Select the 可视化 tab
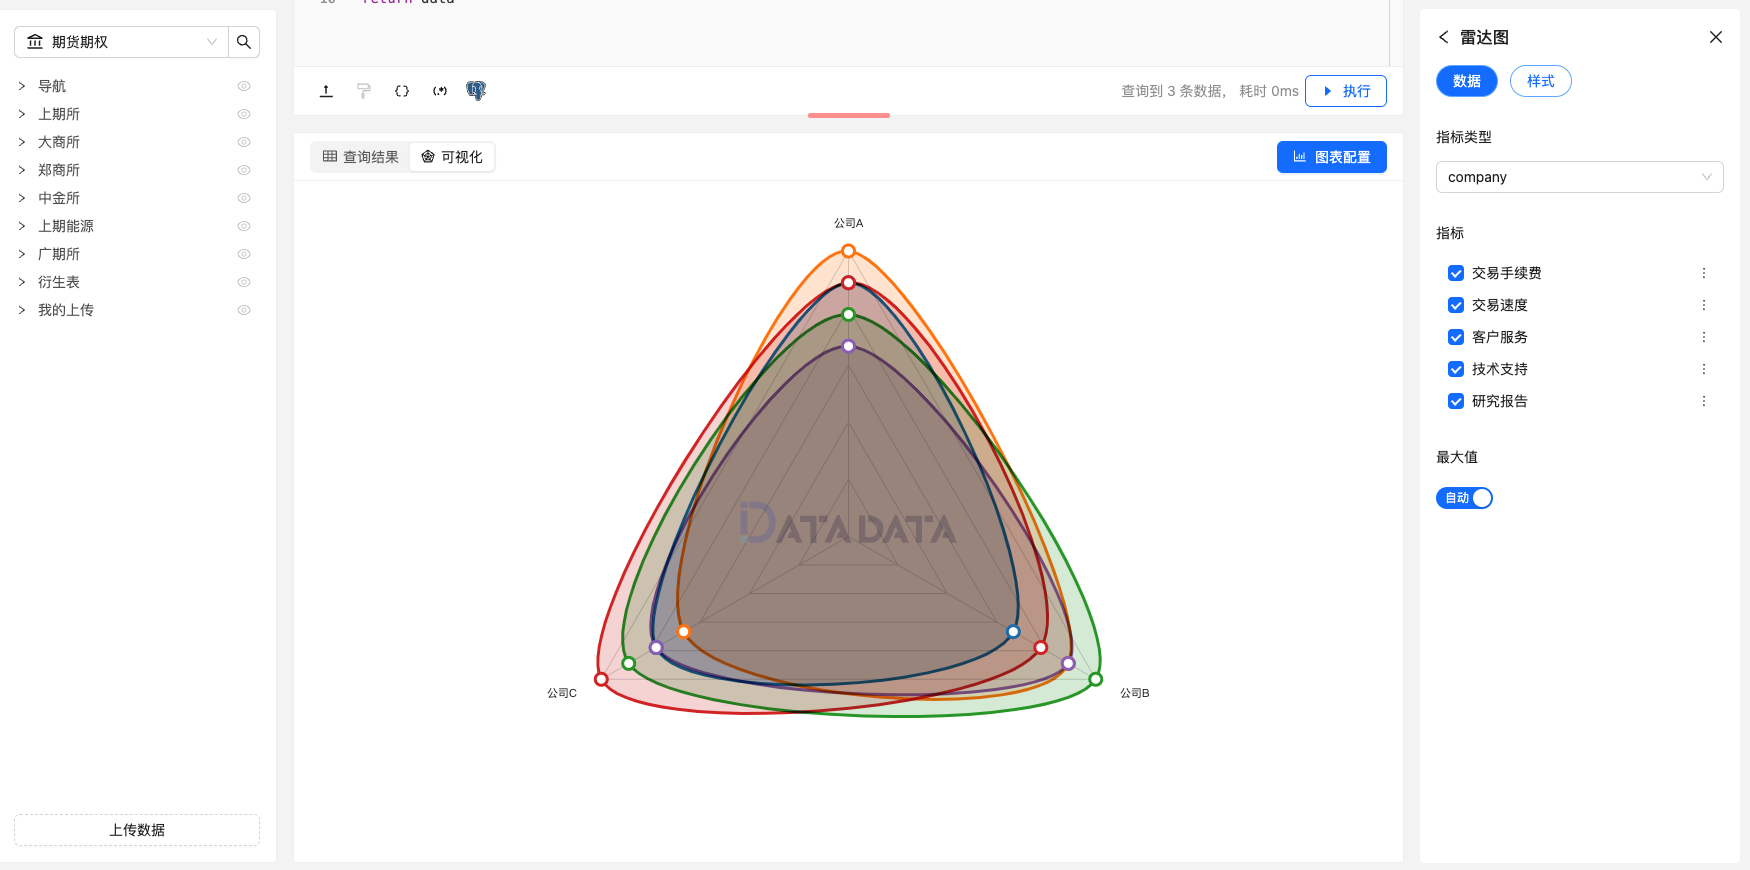 452,157
